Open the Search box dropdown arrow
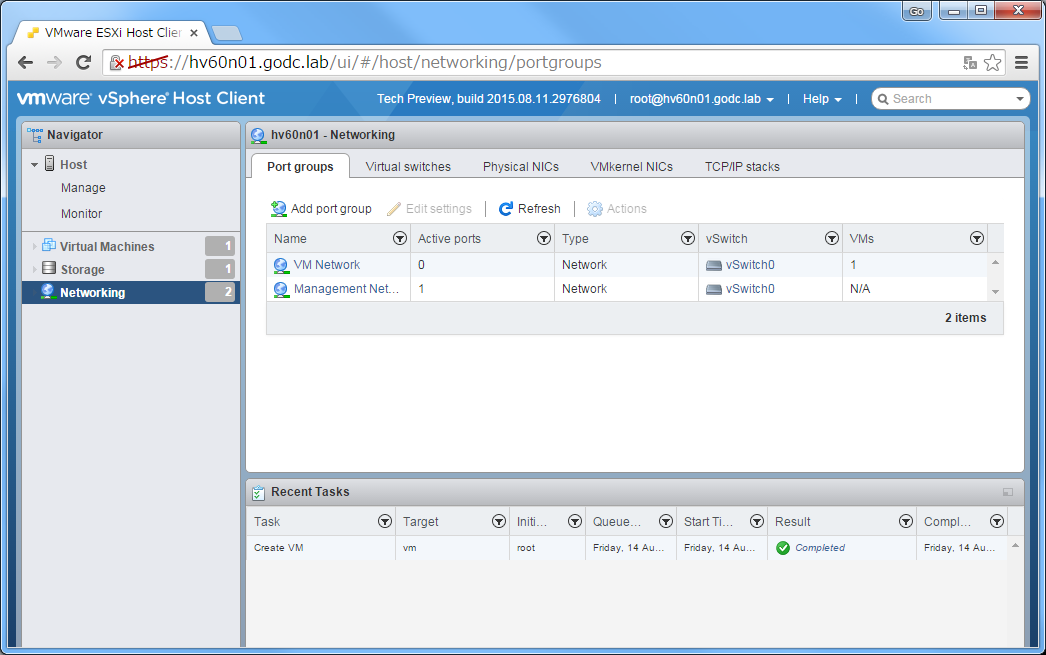Viewport: 1046px width, 655px height. click(1019, 99)
